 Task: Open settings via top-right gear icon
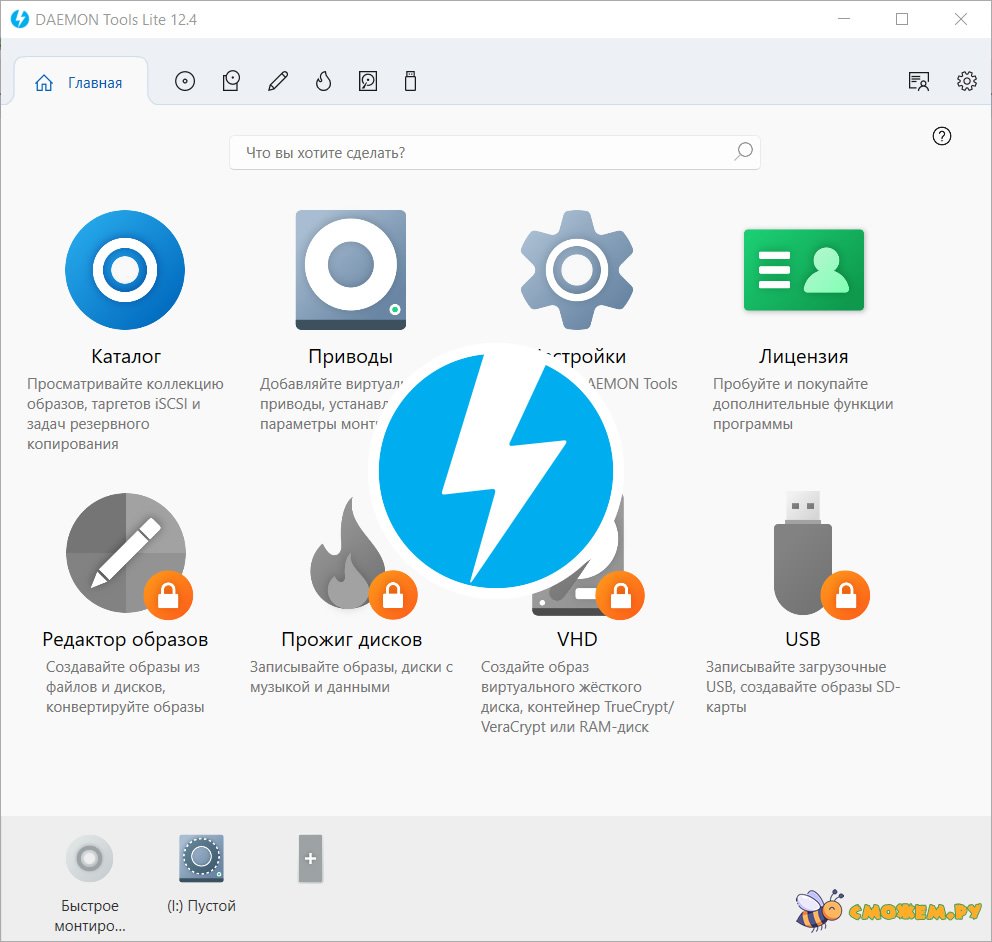966,82
